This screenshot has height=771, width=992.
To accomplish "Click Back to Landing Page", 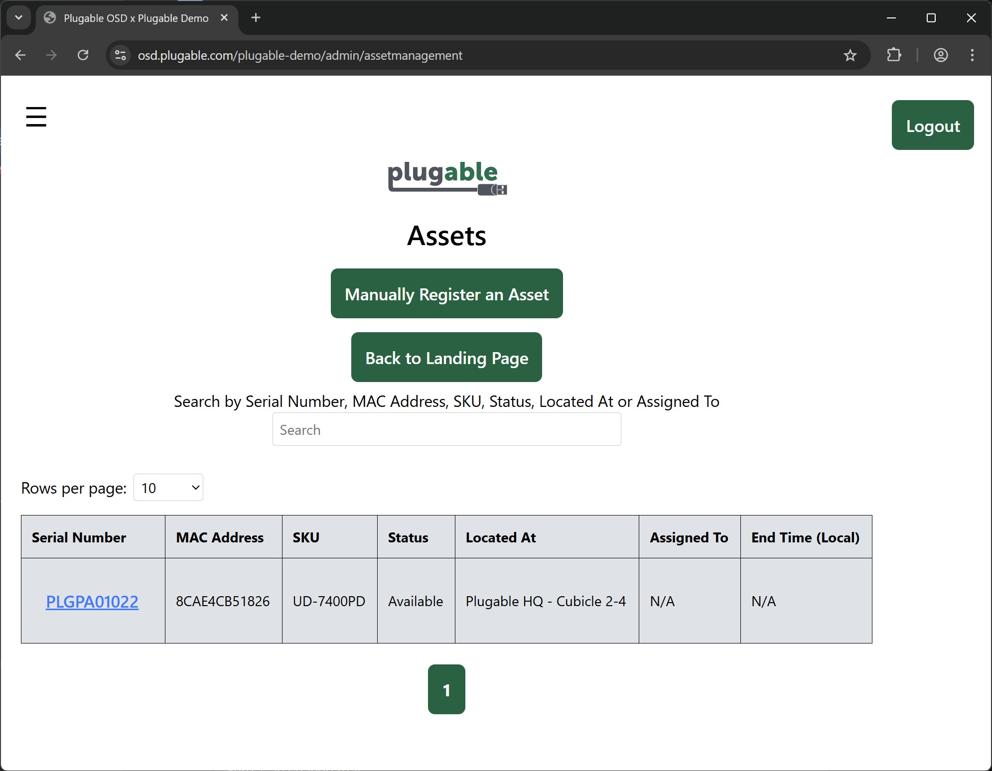I will (446, 357).
